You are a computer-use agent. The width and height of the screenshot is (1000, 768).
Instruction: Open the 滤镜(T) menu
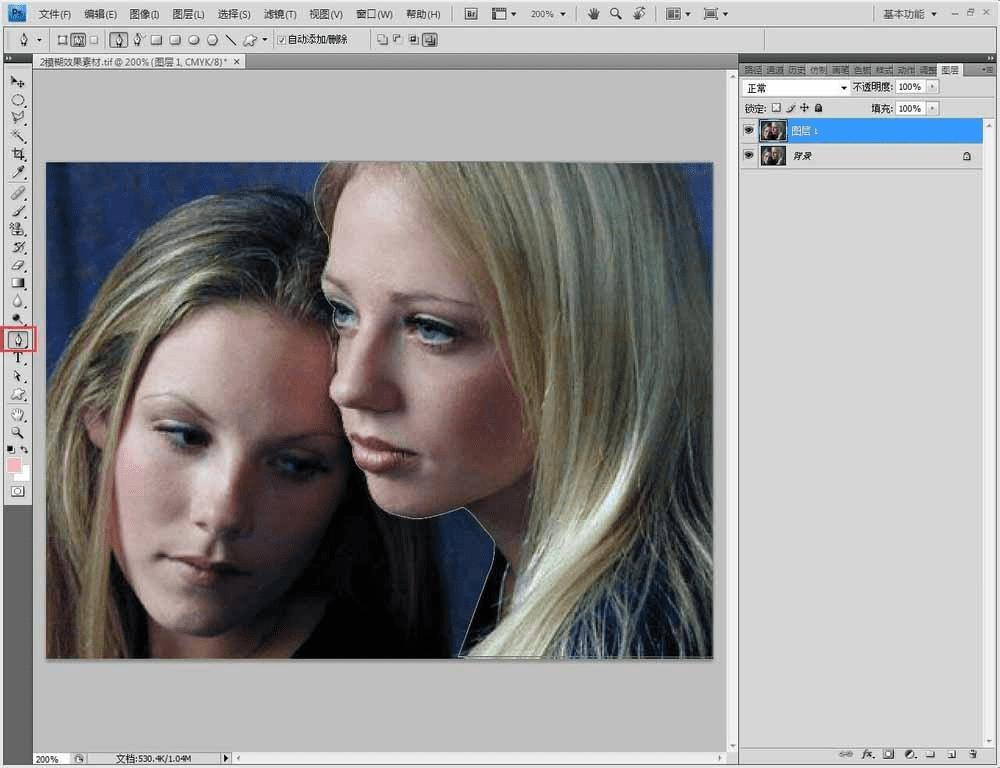tap(280, 13)
